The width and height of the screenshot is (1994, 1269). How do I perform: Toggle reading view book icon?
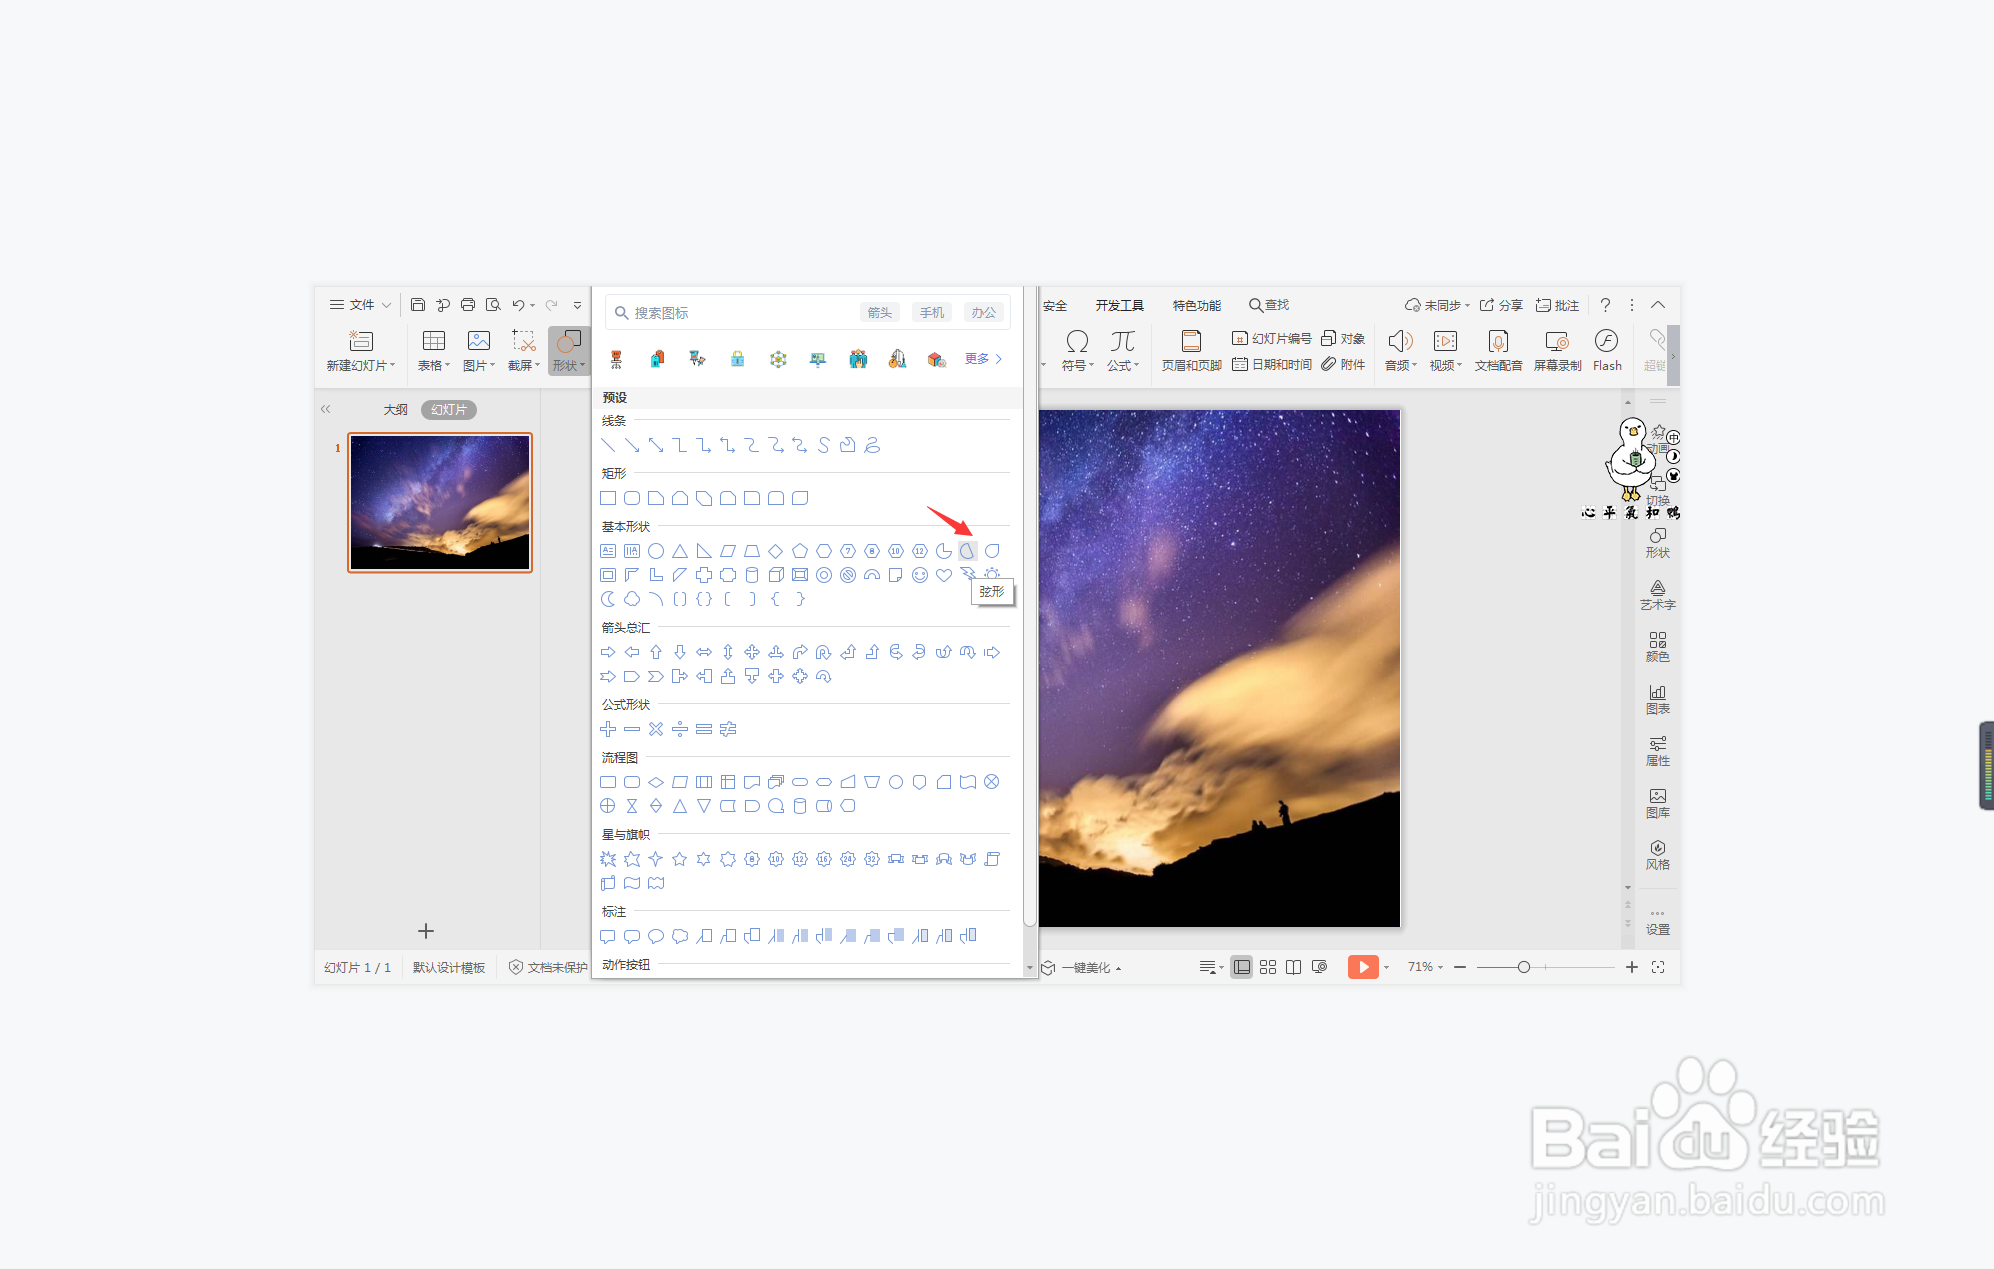[1293, 967]
